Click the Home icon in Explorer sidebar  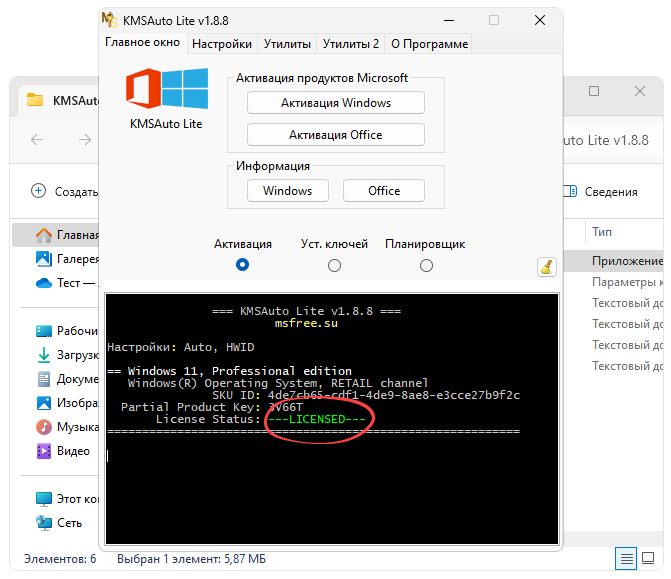[x=44, y=235]
